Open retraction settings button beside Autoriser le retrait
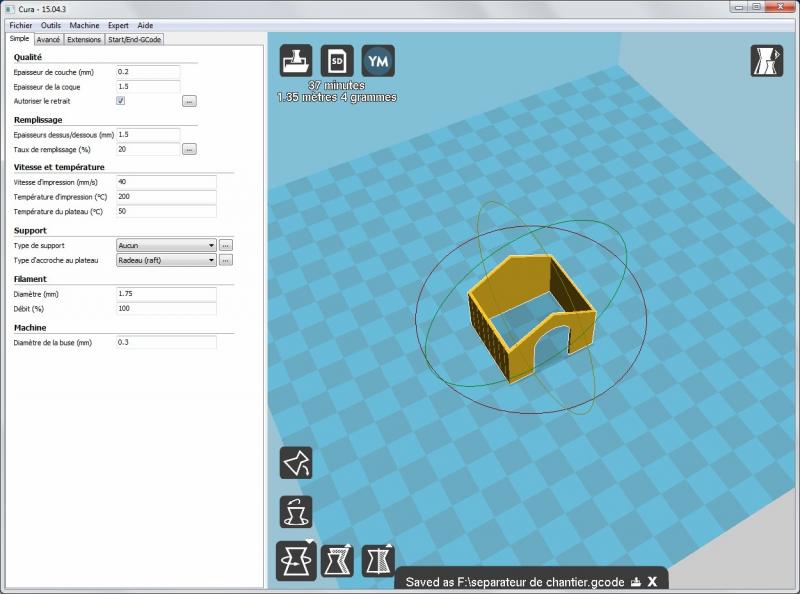 [189, 101]
